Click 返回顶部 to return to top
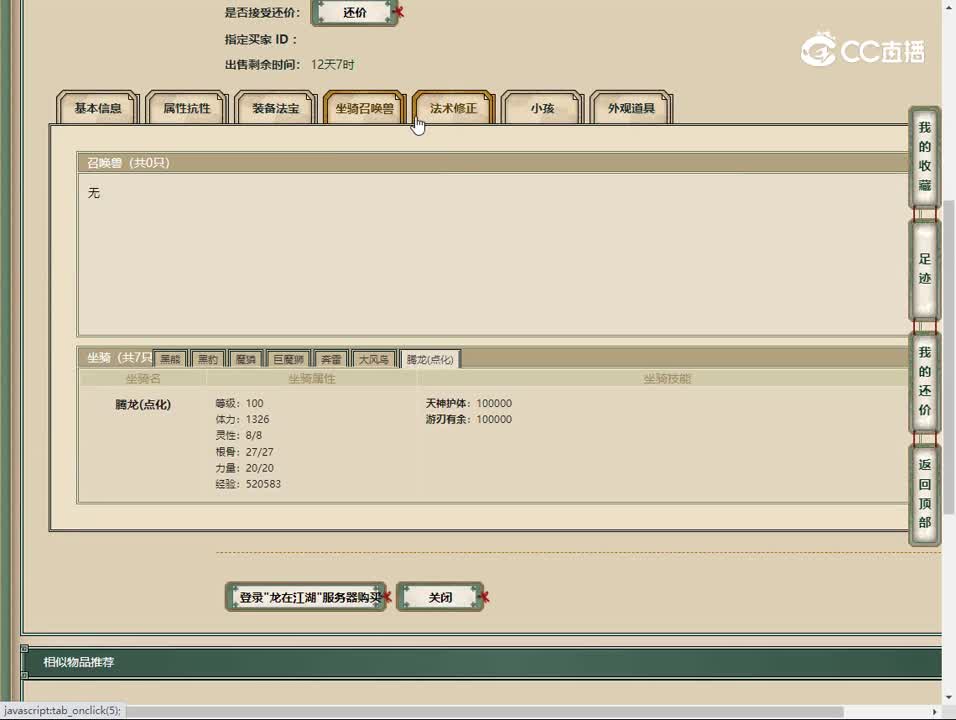The height and width of the screenshot is (720, 956). pos(924,494)
